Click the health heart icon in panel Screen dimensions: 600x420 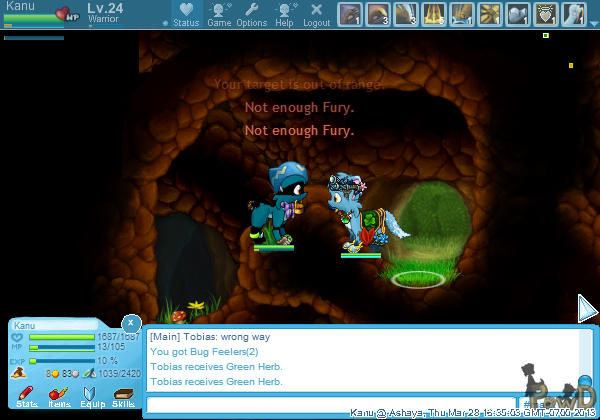click(x=17, y=337)
